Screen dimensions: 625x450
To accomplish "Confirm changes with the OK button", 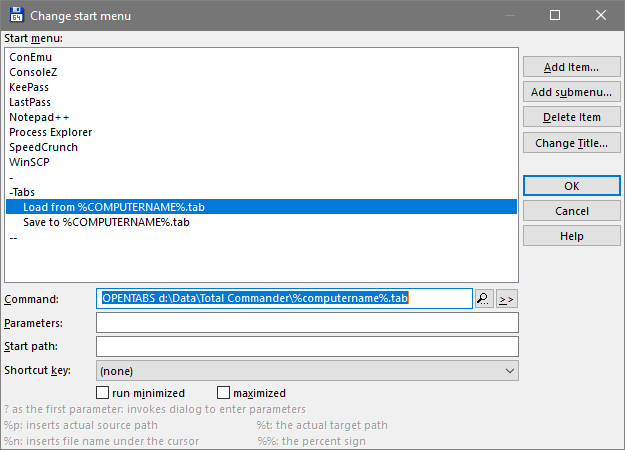I will coord(571,186).
